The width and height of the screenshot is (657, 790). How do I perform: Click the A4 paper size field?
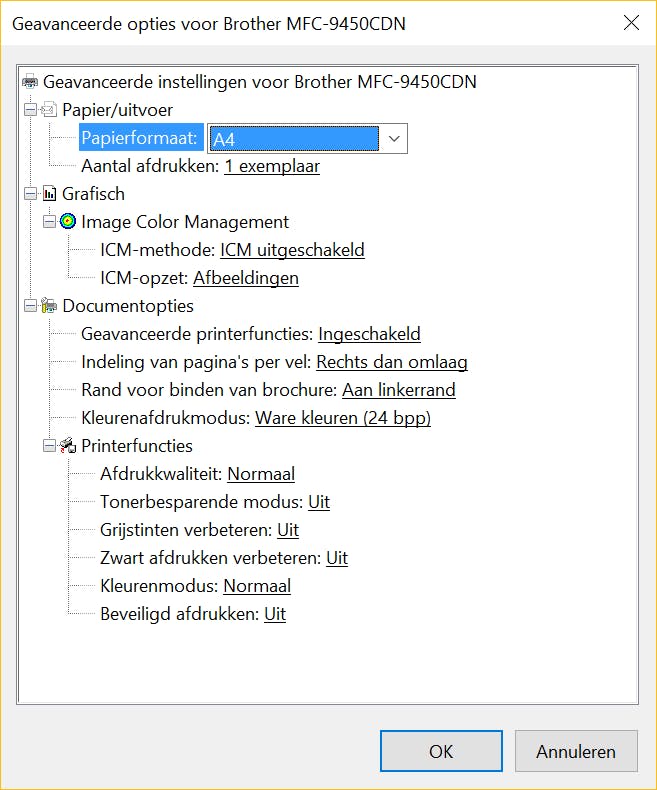(294, 139)
